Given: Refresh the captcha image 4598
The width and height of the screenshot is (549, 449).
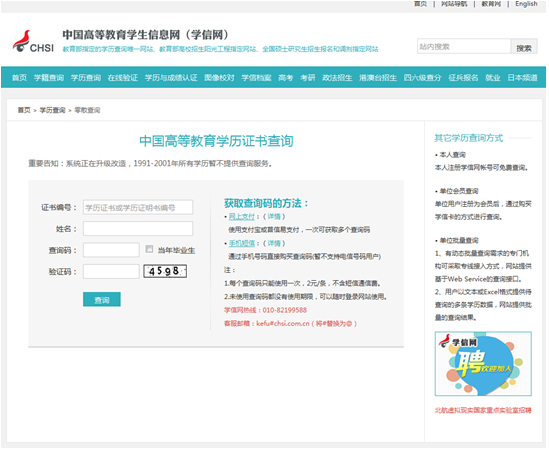Looking at the screenshot, I should 165,271.
